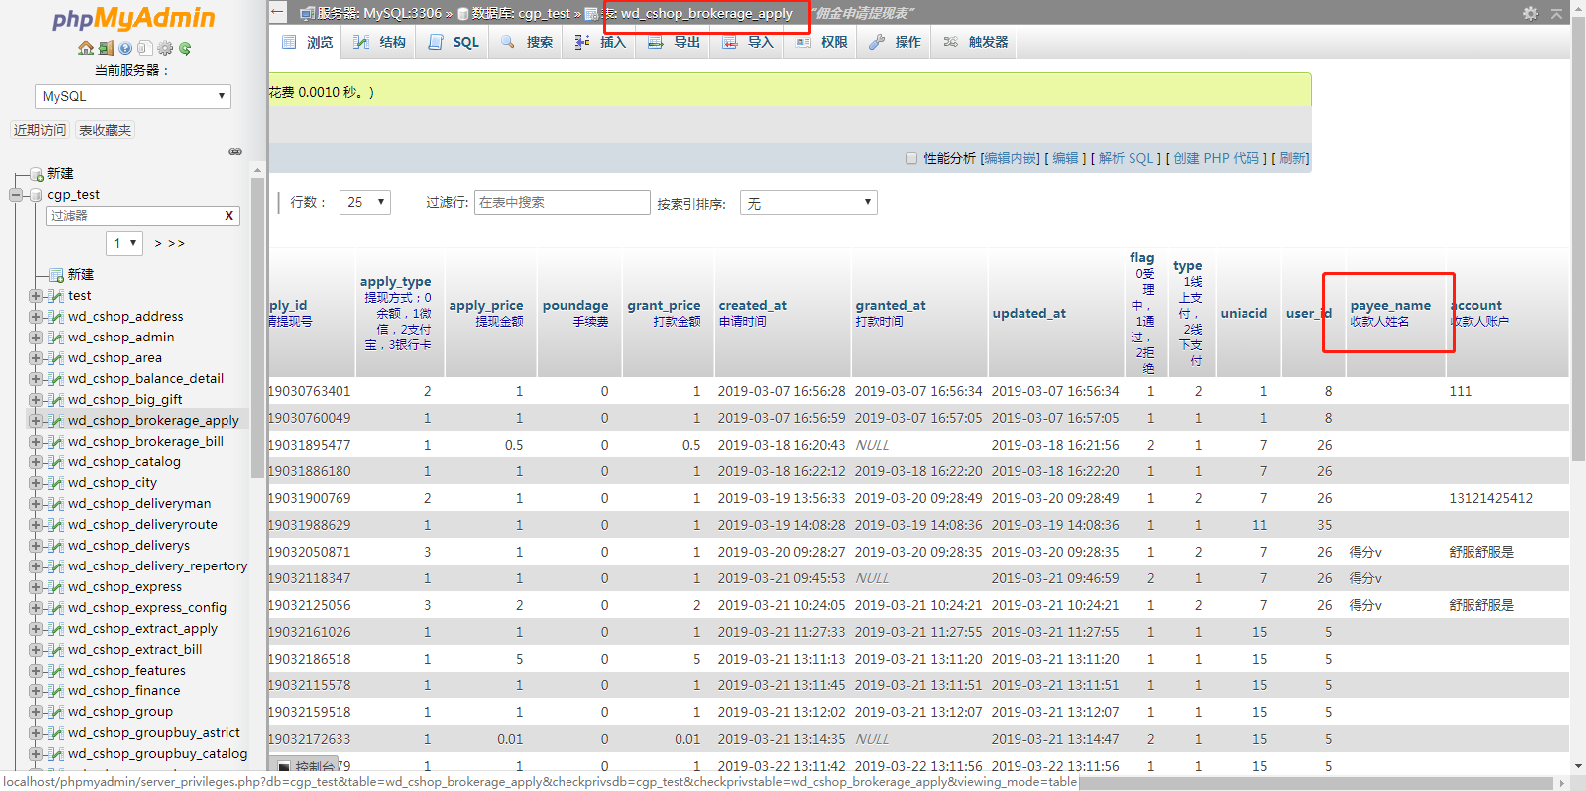Reload navigation panel with green refresh icon

(x=185, y=48)
